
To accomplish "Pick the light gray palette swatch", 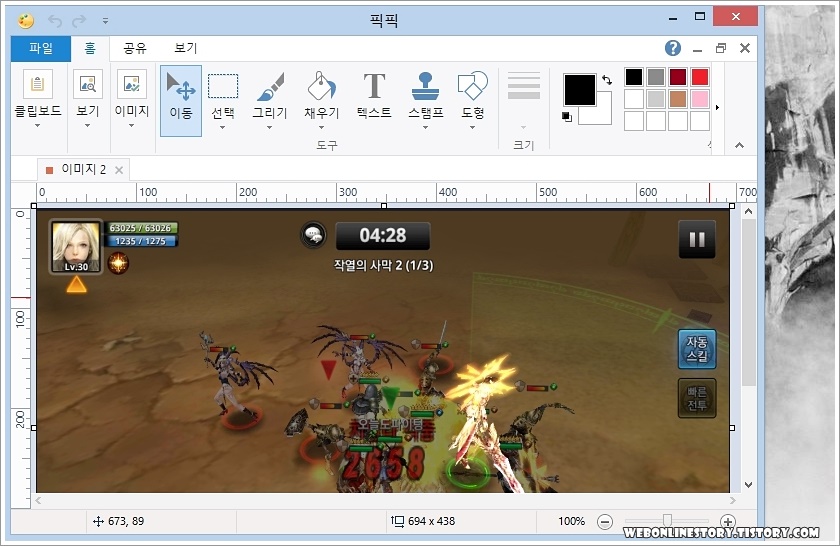I will pos(656,99).
